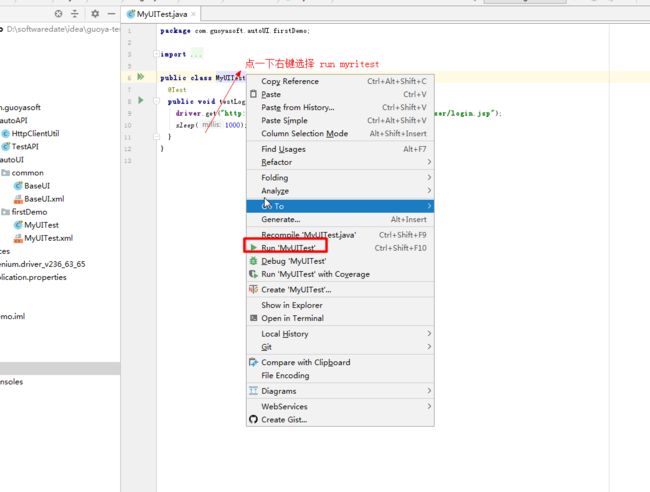Click the MyUITest.xml file icon
The image size is (650, 492).
coord(18,238)
